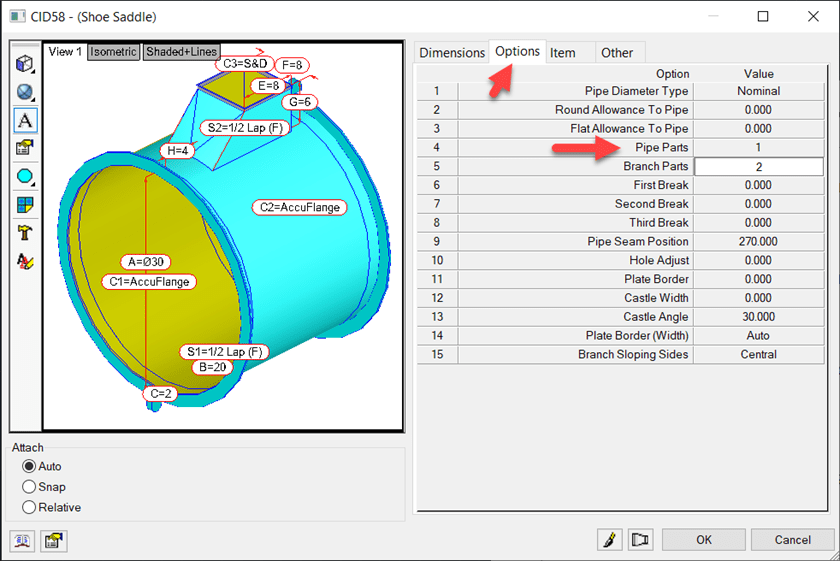Click the 'F=8' dimension label

(292, 65)
